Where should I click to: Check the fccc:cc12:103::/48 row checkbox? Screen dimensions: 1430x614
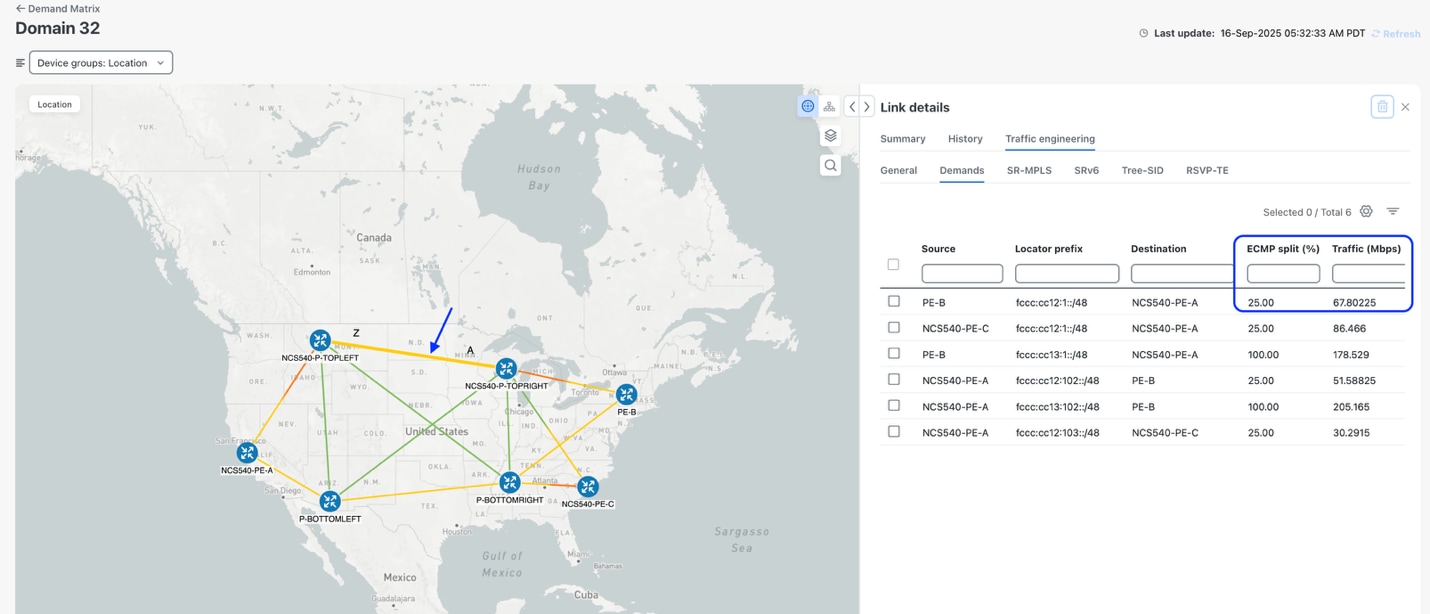[x=894, y=431]
